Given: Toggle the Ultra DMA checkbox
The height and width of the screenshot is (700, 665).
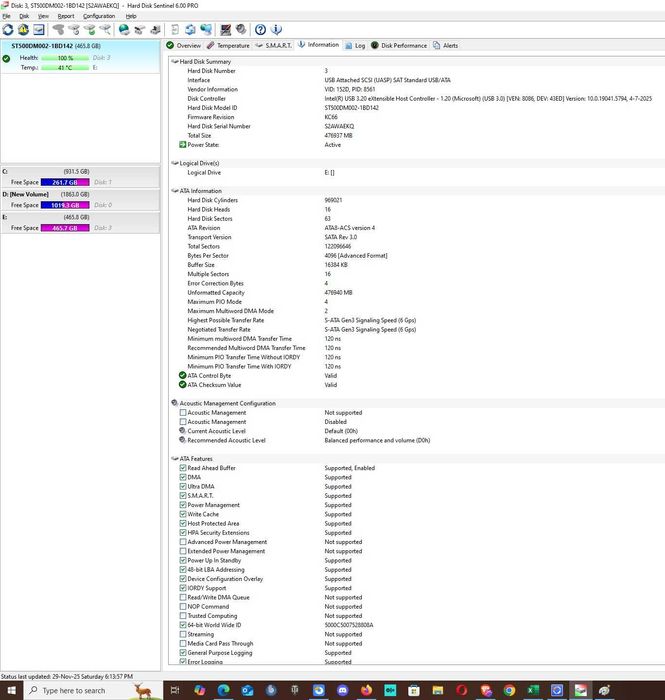Looking at the screenshot, I should coord(183,486).
